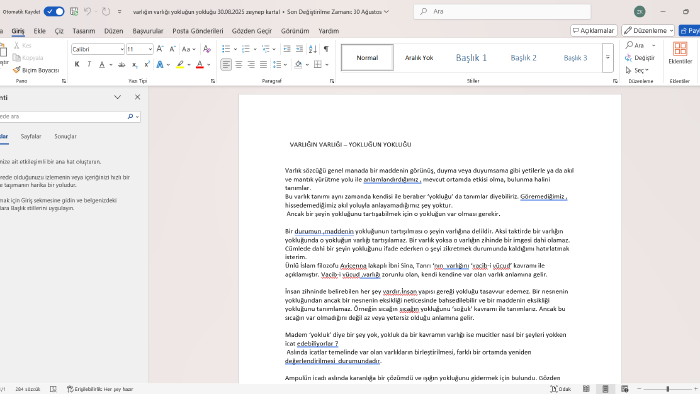Apply superscript formatting

tap(146, 65)
